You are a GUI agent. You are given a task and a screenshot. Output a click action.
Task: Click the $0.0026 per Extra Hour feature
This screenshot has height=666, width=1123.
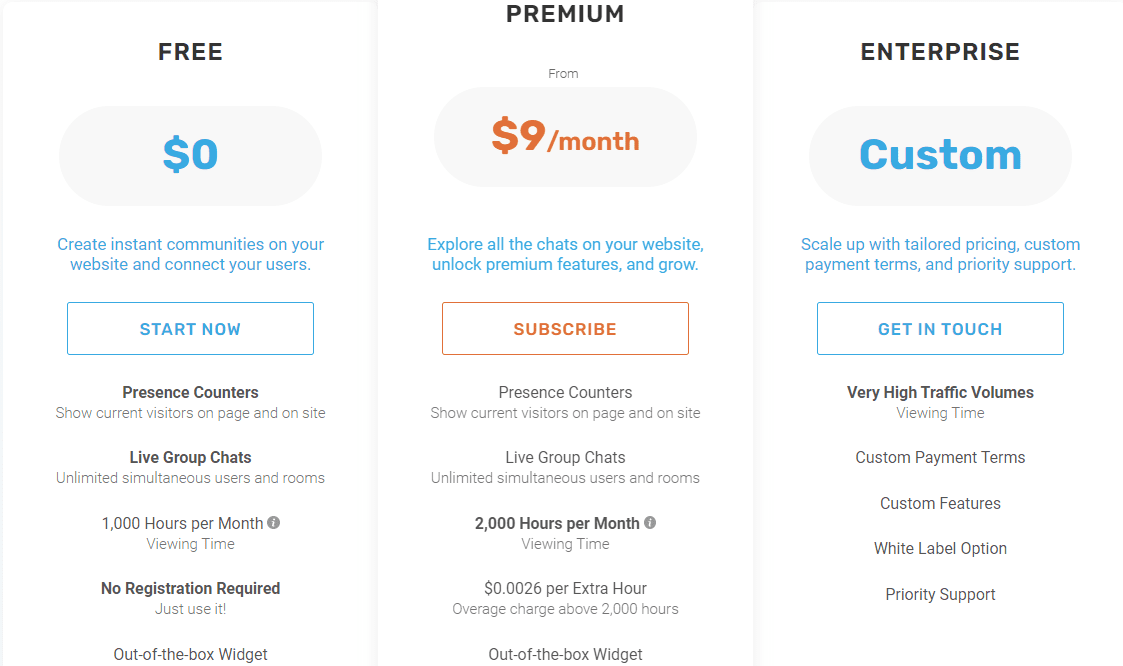click(565, 589)
